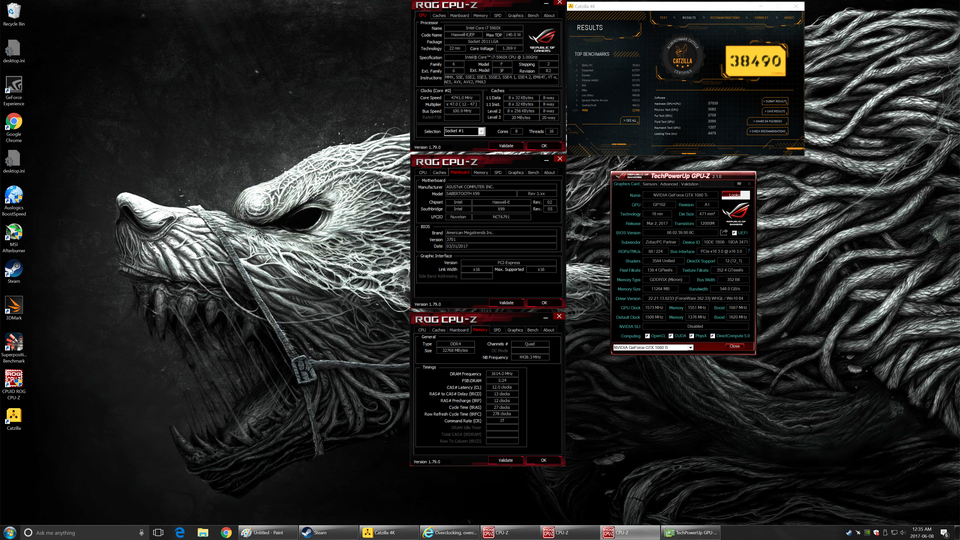The height and width of the screenshot is (540, 960).
Task: Toggle the UEFI checkbox in GPU-Z
Action: (734, 233)
